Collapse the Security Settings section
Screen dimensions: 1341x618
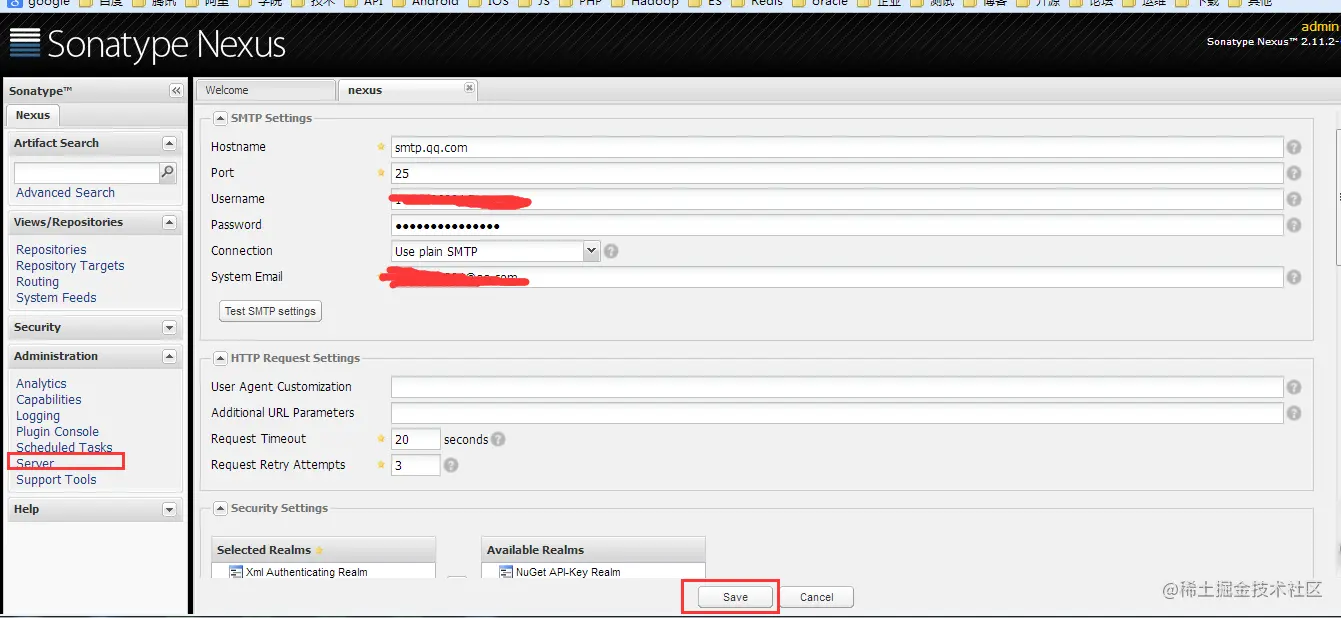[220, 508]
